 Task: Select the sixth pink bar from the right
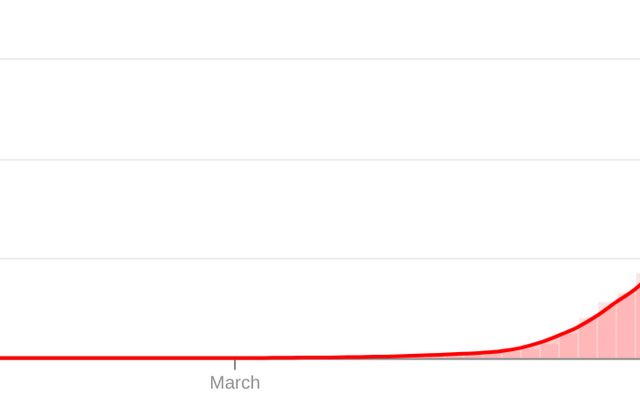(x=549, y=348)
